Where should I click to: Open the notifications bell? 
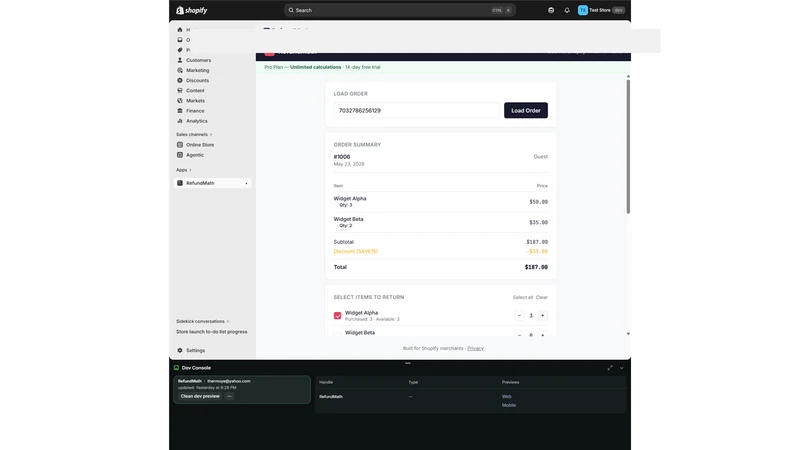[567, 10]
